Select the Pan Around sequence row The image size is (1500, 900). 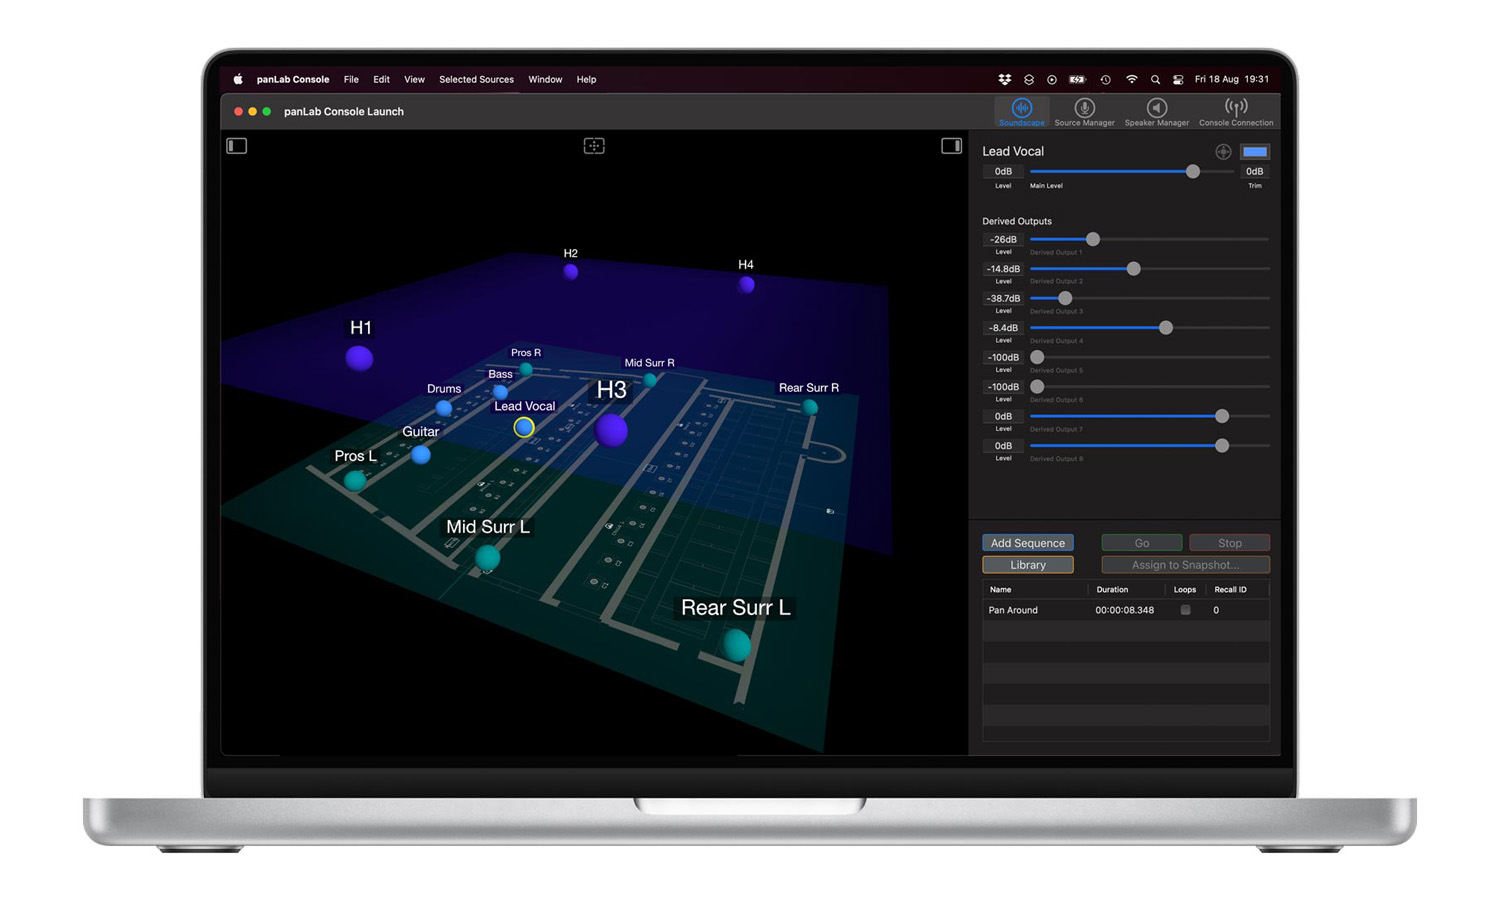[x=1126, y=610]
